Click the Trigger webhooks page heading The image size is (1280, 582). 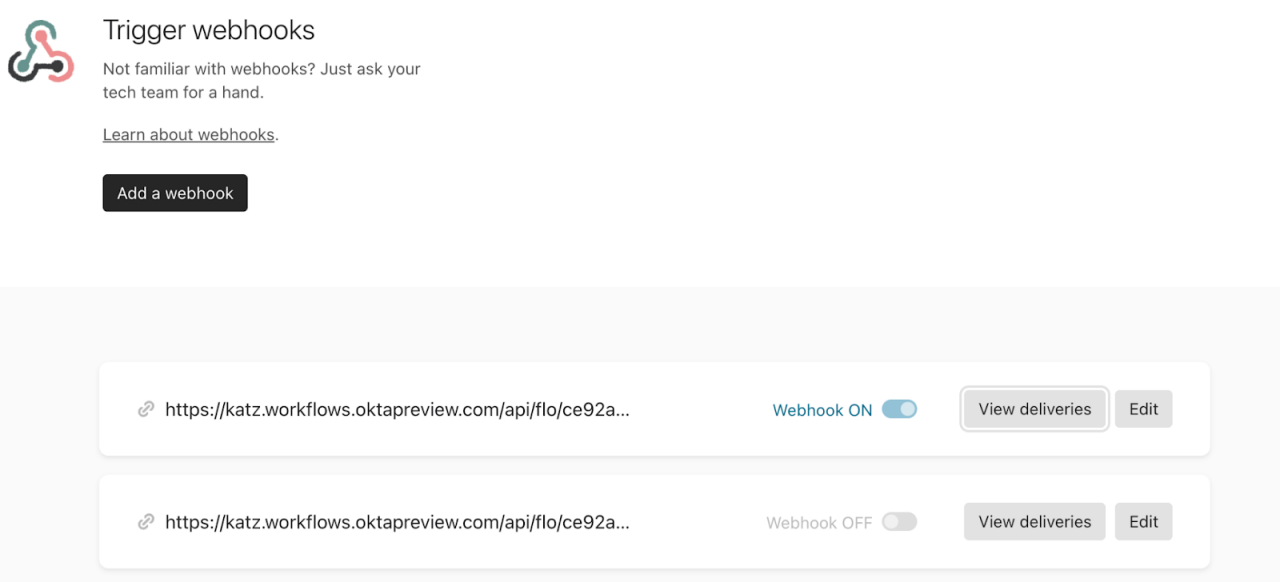[207, 30]
